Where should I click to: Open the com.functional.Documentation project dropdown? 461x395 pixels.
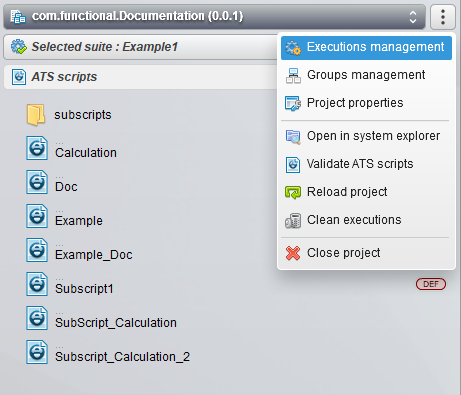(x=214, y=17)
